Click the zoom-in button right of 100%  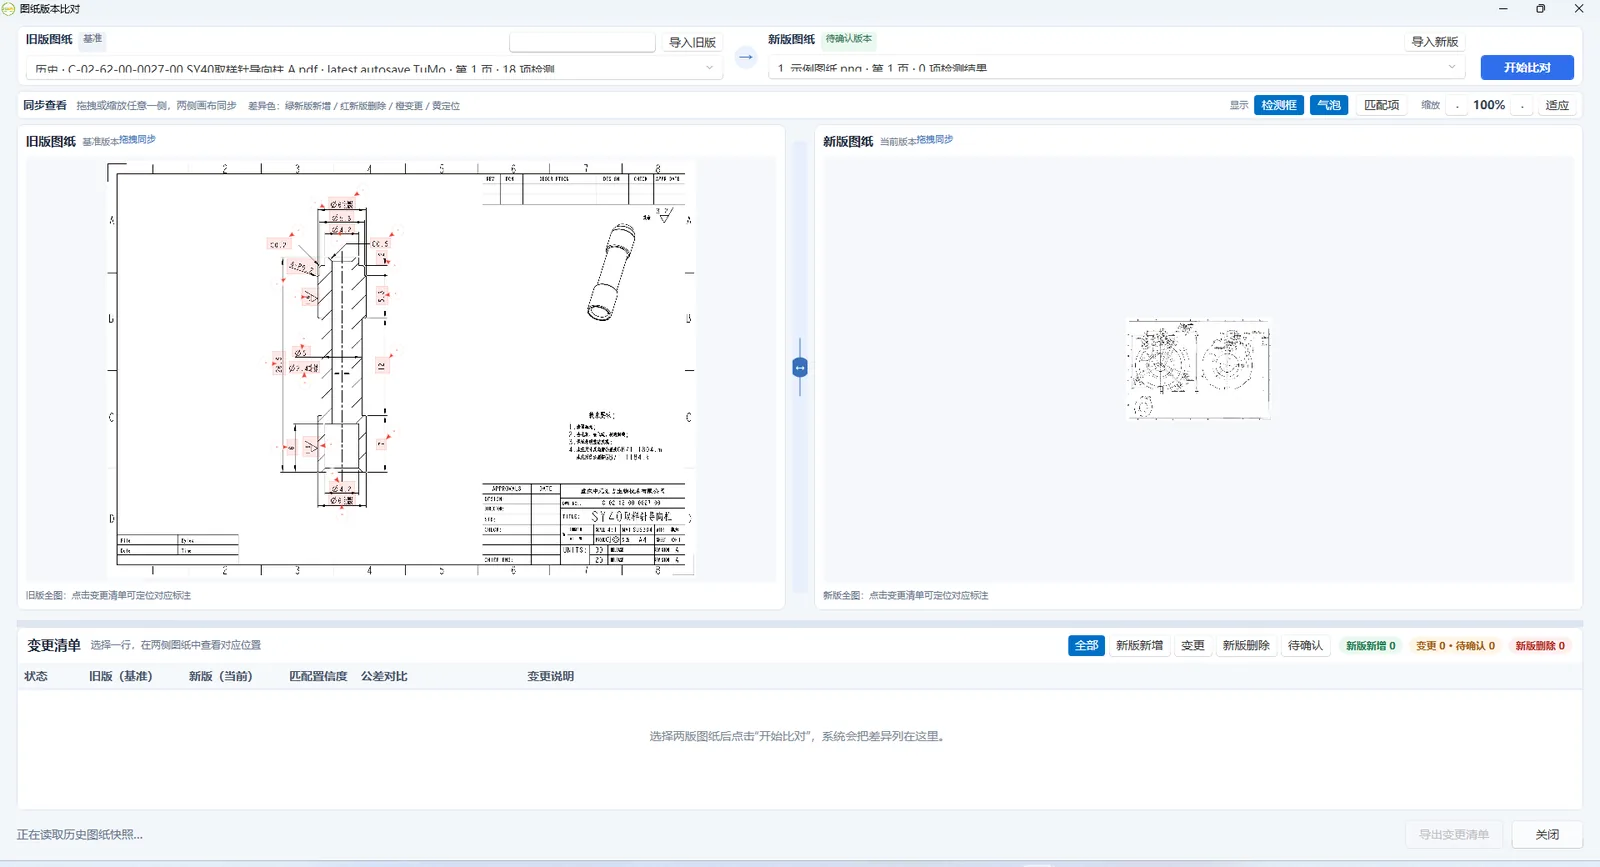tap(1522, 105)
